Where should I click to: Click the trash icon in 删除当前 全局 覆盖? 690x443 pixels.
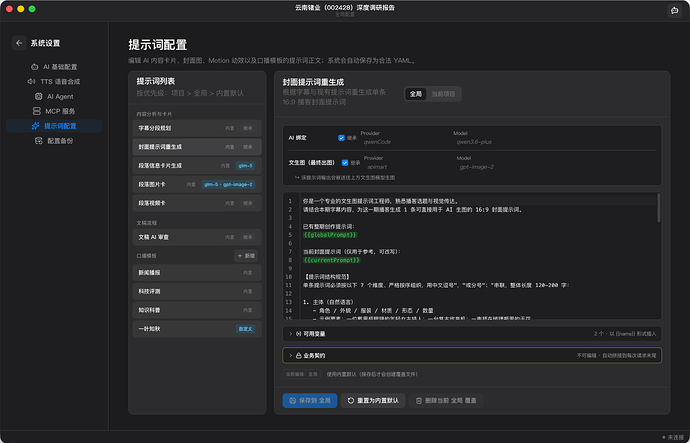[x=419, y=401]
